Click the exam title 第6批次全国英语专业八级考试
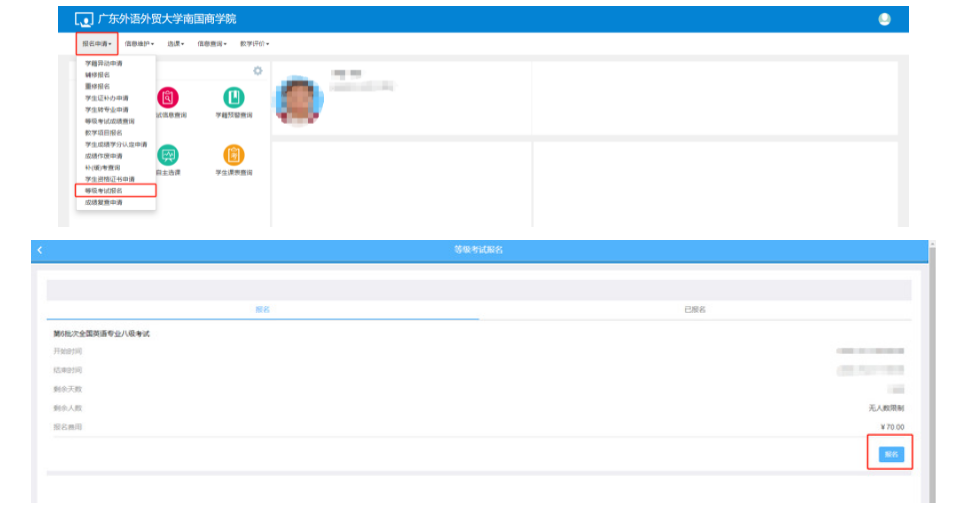 coord(101,334)
